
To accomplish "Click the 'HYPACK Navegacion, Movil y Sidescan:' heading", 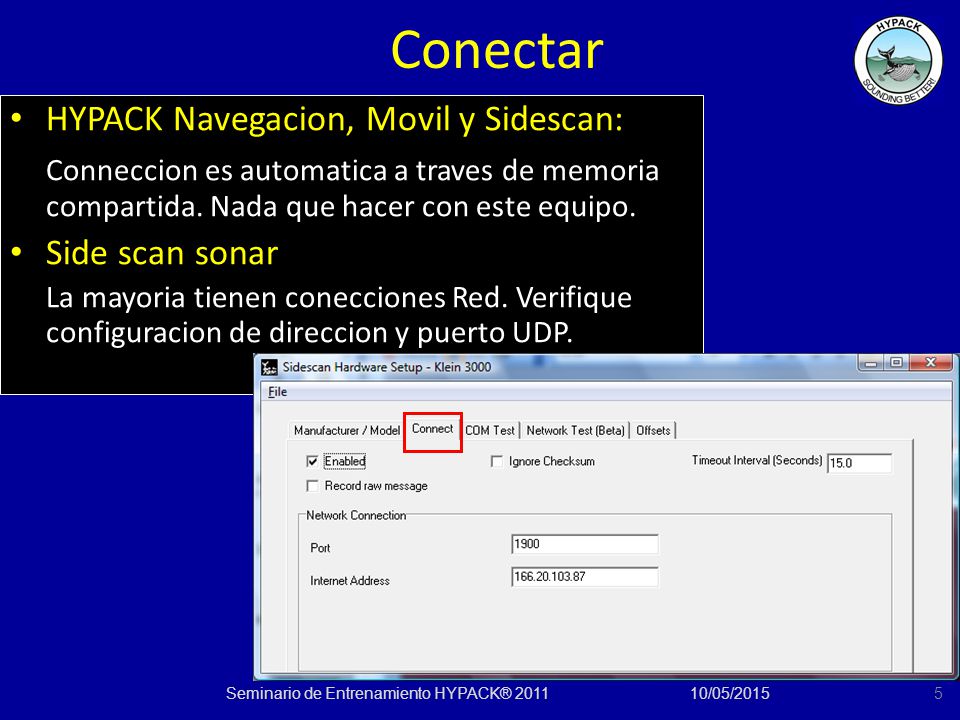I will (334, 118).
